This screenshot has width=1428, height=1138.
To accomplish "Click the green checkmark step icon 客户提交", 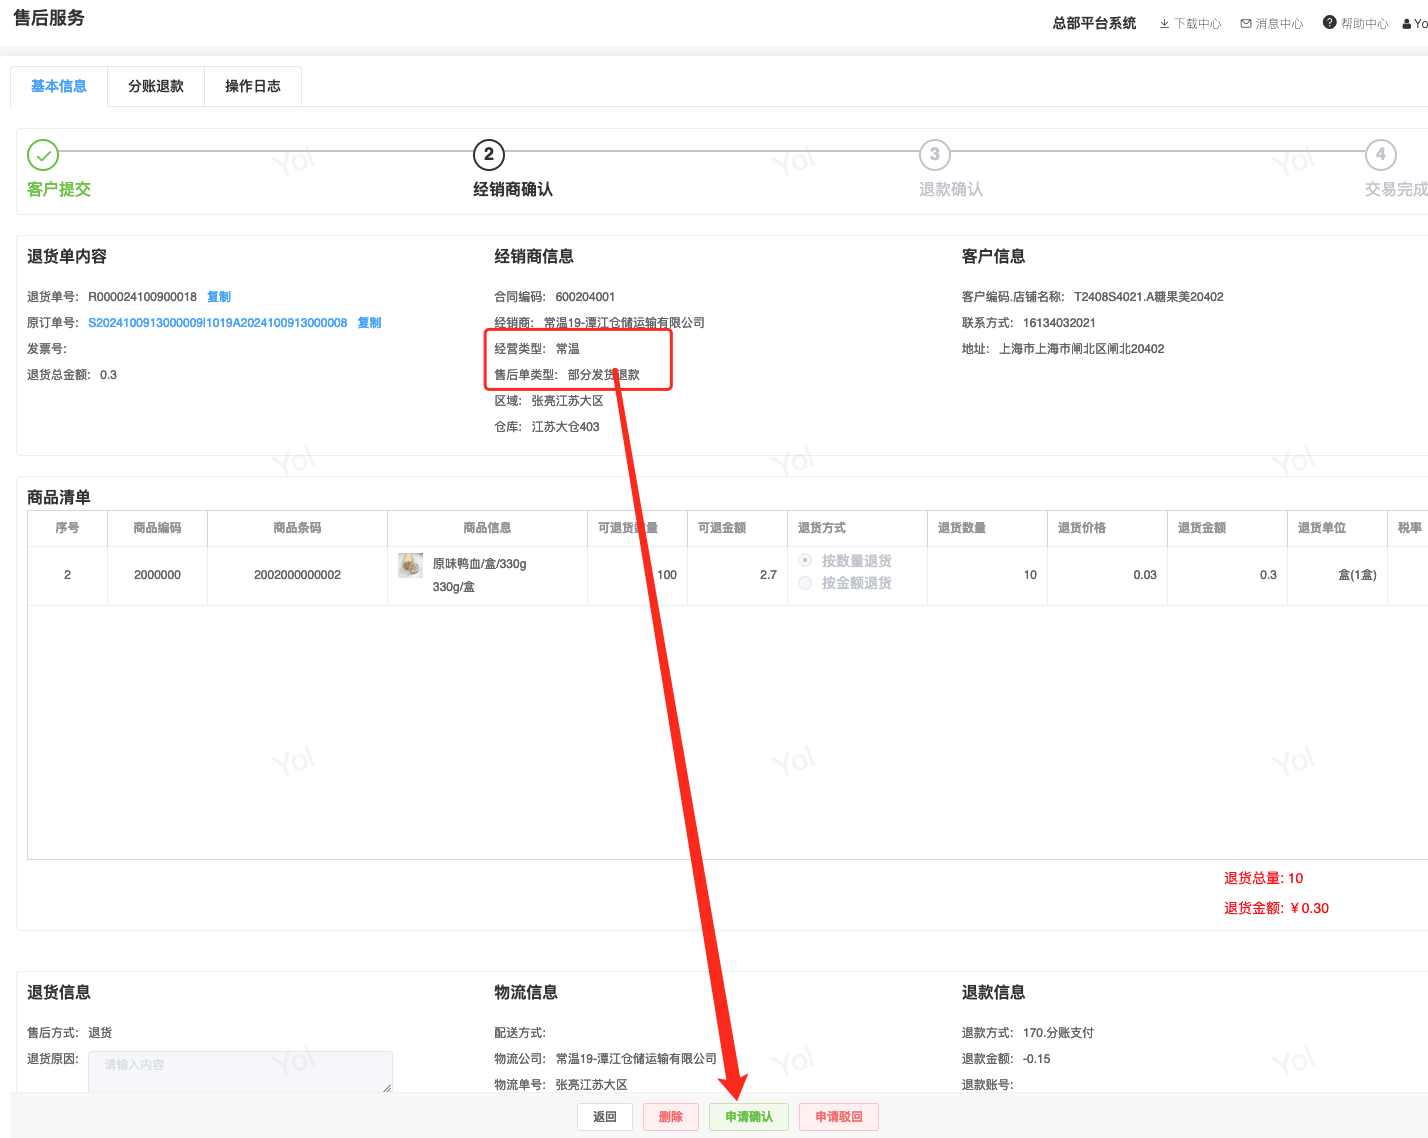I will 43,155.
